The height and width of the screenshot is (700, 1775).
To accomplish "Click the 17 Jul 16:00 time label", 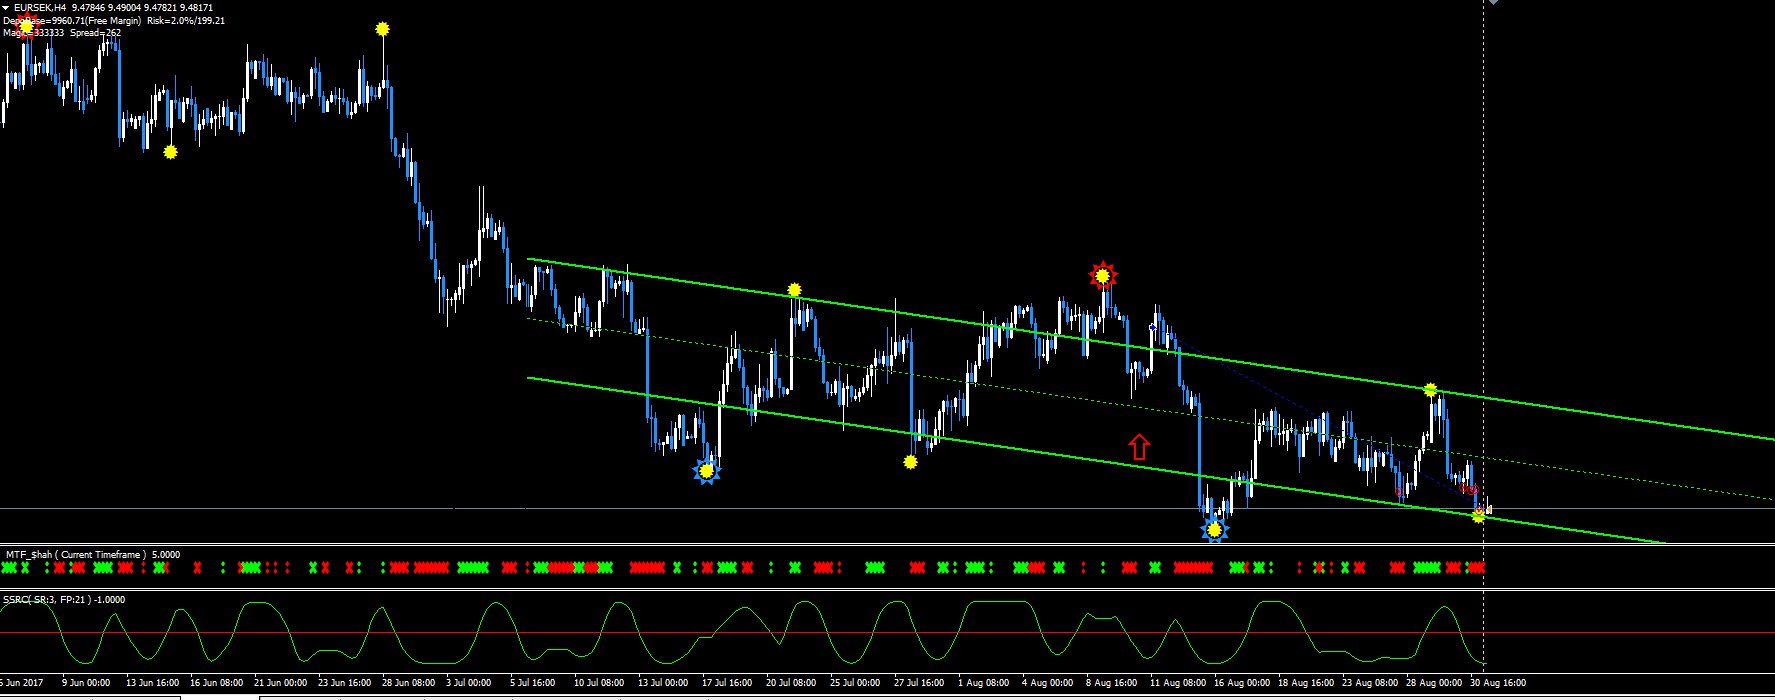I will coord(727,683).
